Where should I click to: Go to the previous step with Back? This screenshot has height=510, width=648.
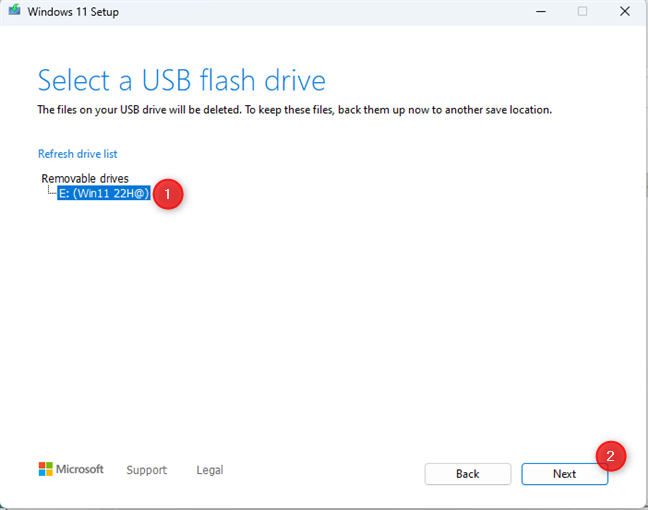point(468,474)
